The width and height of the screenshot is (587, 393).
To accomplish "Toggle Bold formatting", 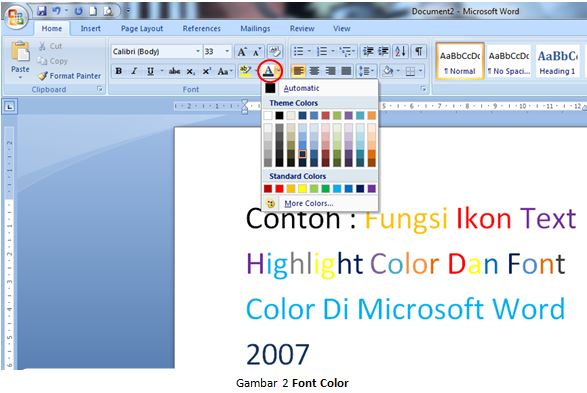I will pyautogui.click(x=119, y=71).
